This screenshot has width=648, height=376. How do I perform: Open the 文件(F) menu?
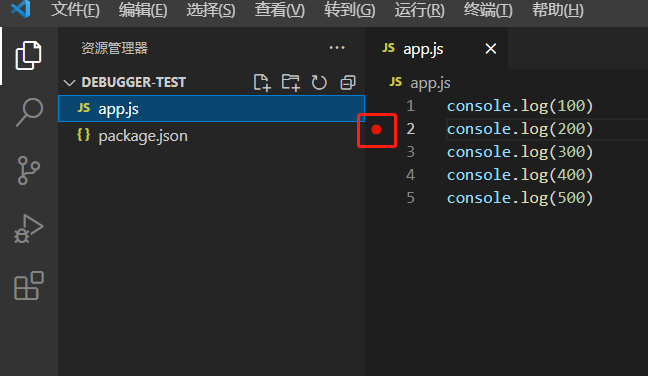point(75,10)
